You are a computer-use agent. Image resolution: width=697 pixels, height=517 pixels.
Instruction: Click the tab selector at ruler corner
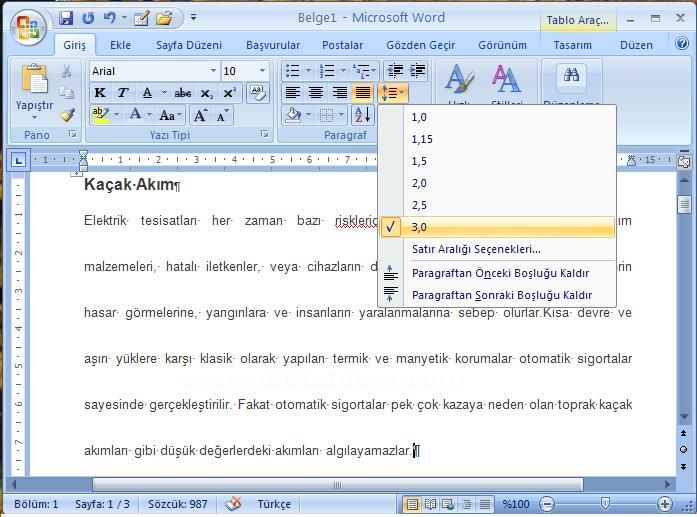coord(18,160)
